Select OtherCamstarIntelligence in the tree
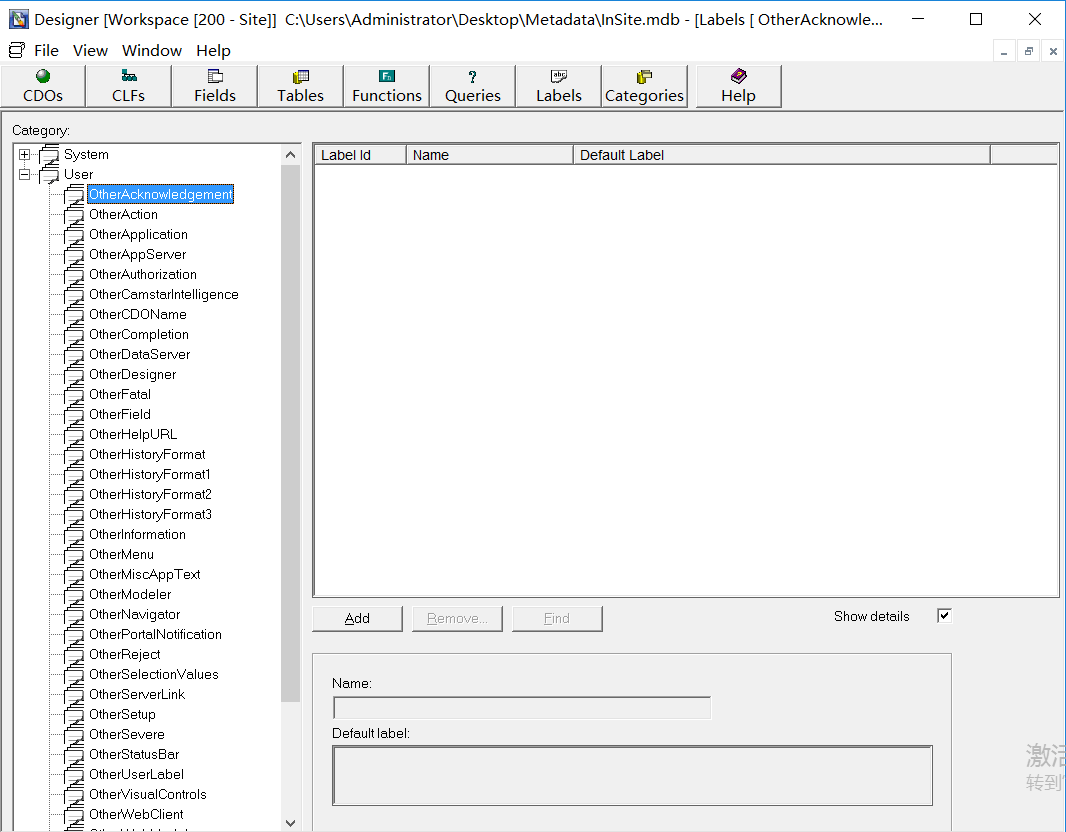 coord(163,294)
